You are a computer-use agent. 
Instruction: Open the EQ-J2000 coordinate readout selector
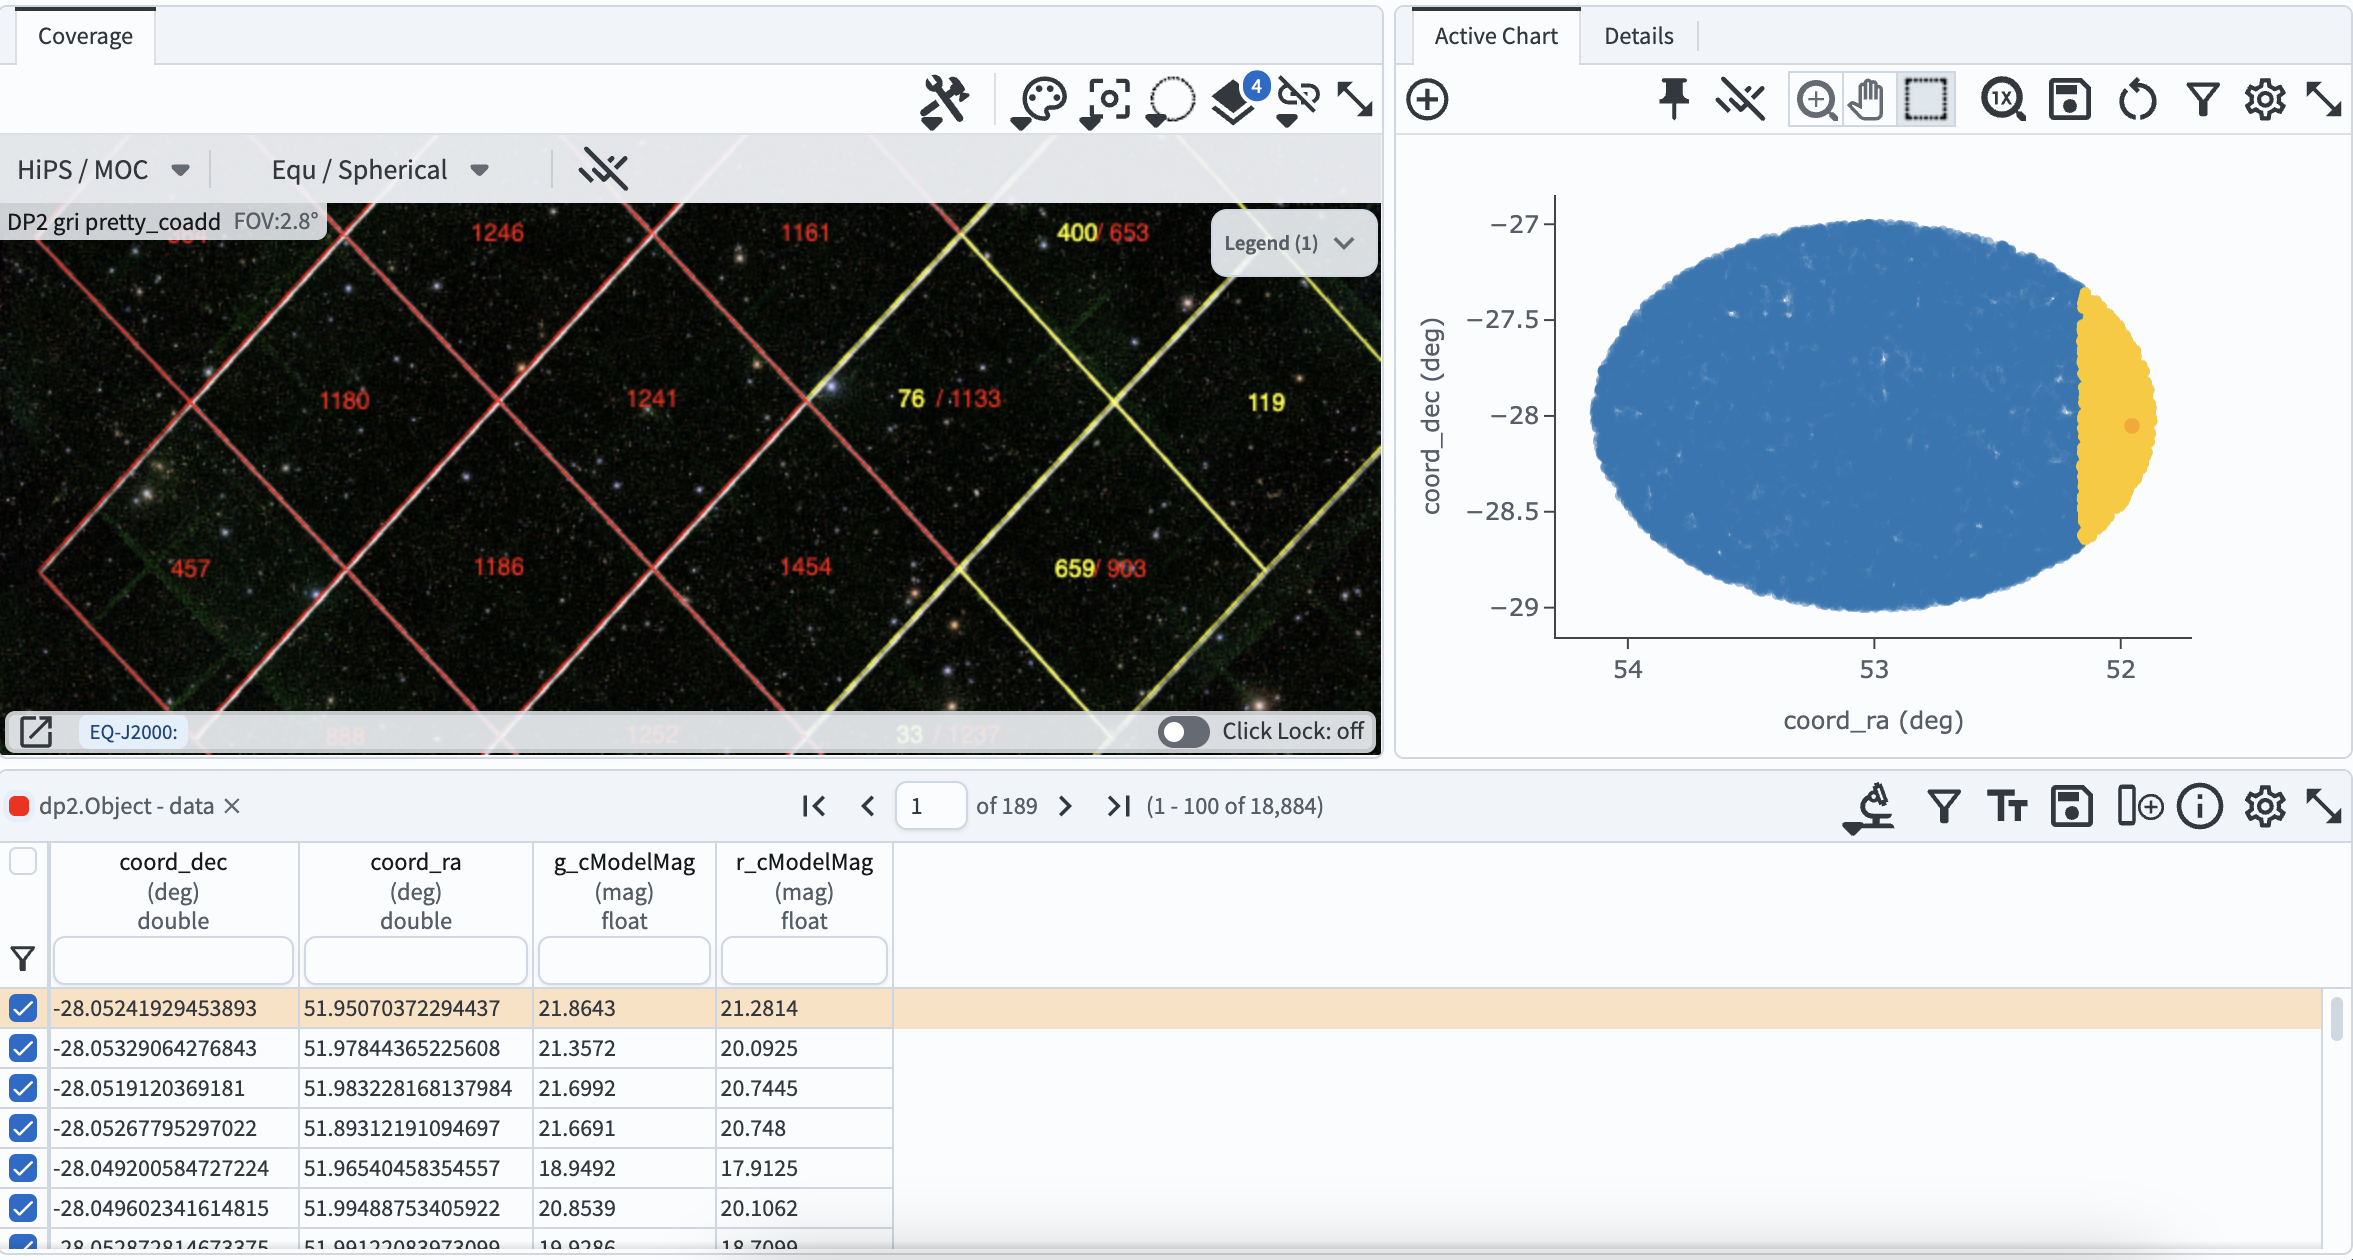point(133,732)
